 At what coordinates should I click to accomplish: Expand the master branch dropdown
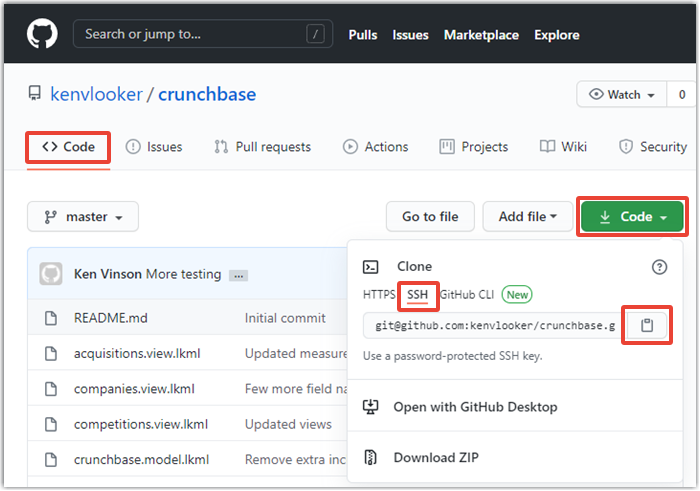pyautogui.click(x=83, y=217)
